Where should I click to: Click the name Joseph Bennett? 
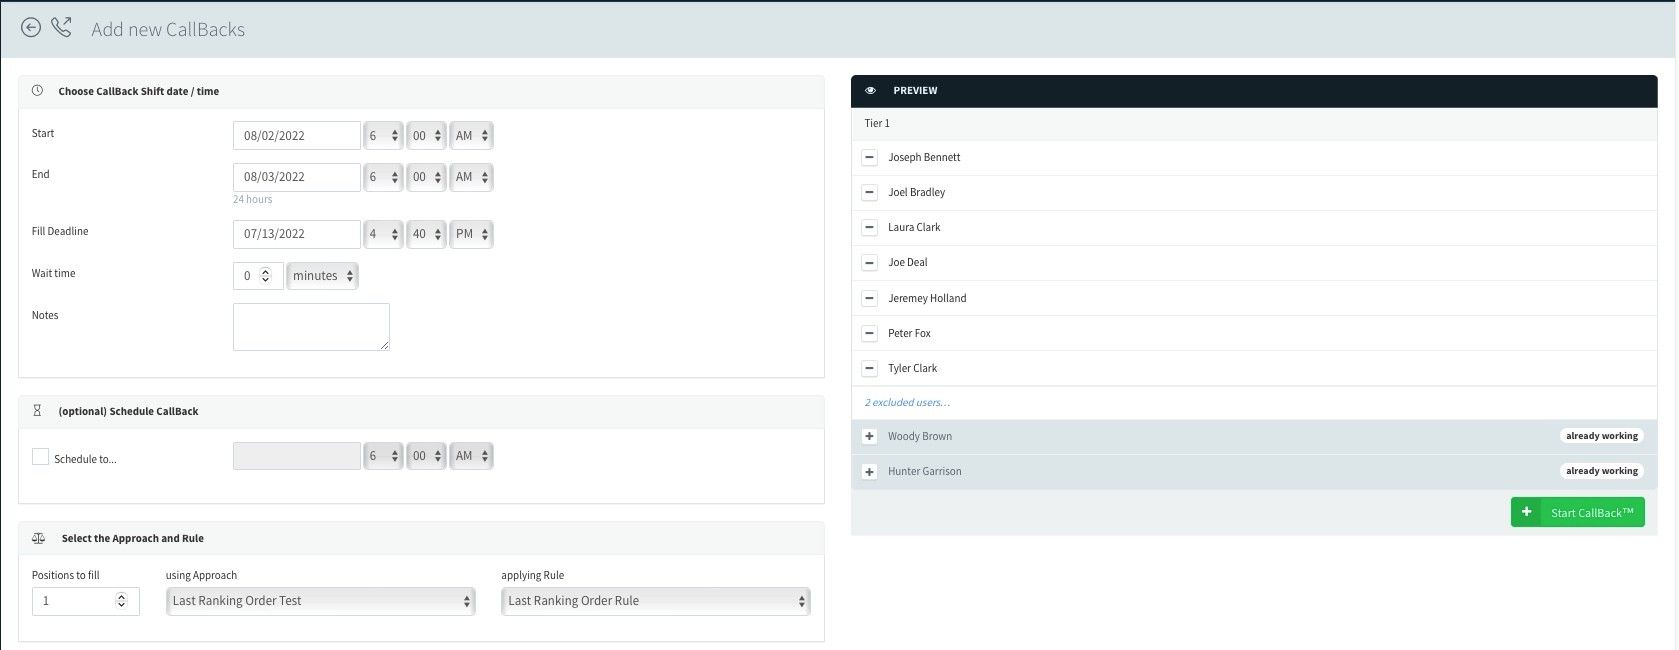[x=924, y=157]
